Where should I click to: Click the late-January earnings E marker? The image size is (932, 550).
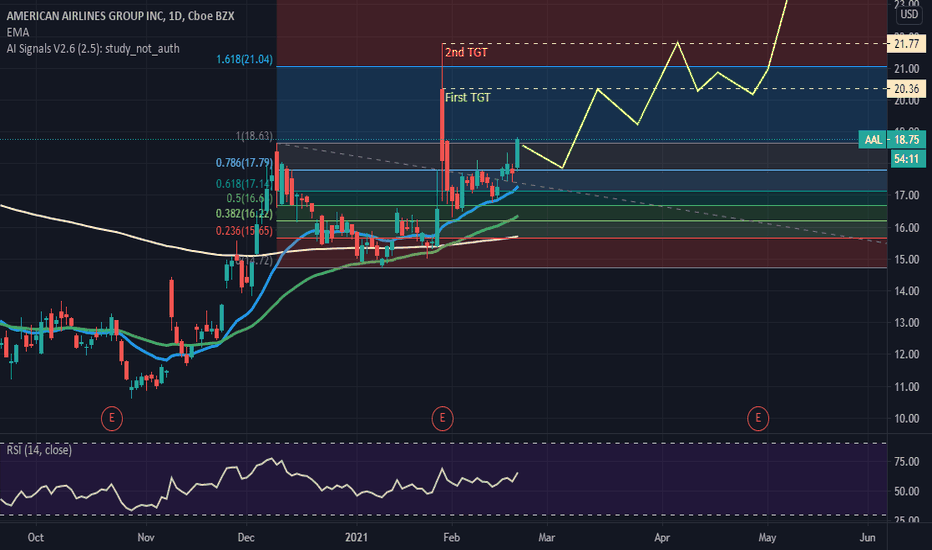point(442,418)
